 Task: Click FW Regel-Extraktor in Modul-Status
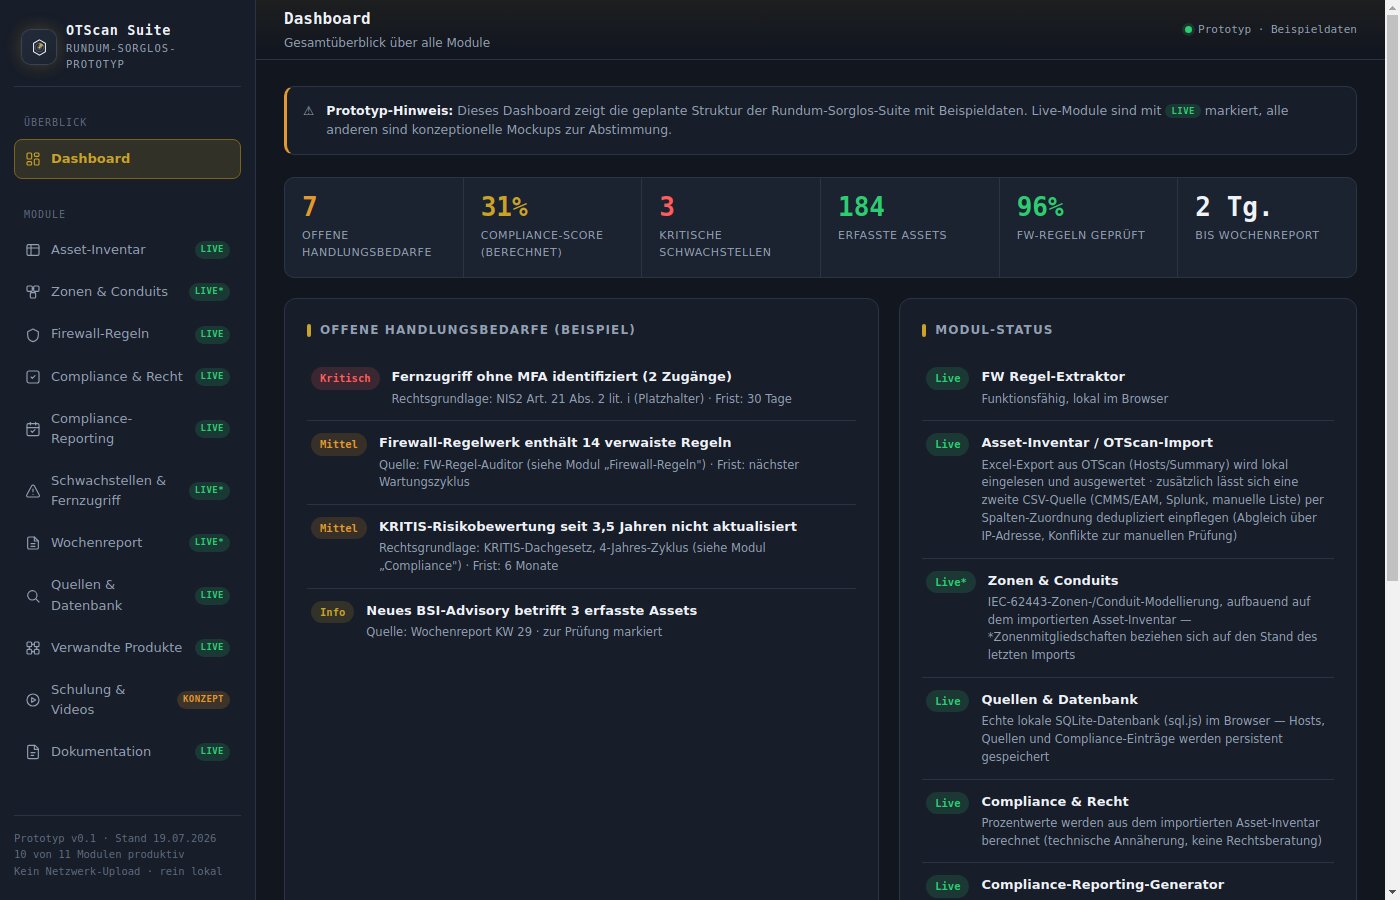tap(1128, 387)
